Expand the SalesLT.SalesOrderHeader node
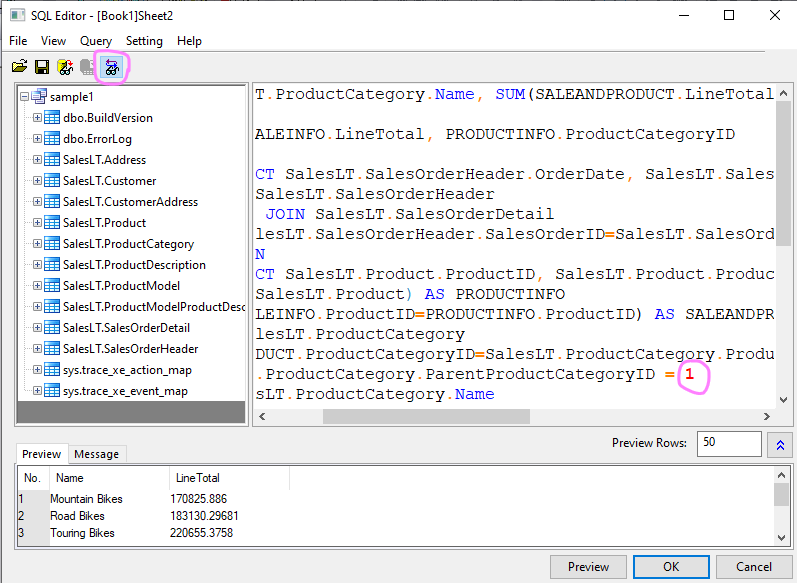Screen dimensions: 797x583 (38, 349)
